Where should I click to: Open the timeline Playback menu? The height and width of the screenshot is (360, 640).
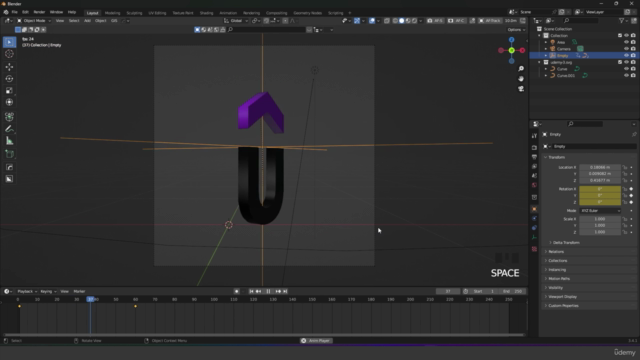27,291
